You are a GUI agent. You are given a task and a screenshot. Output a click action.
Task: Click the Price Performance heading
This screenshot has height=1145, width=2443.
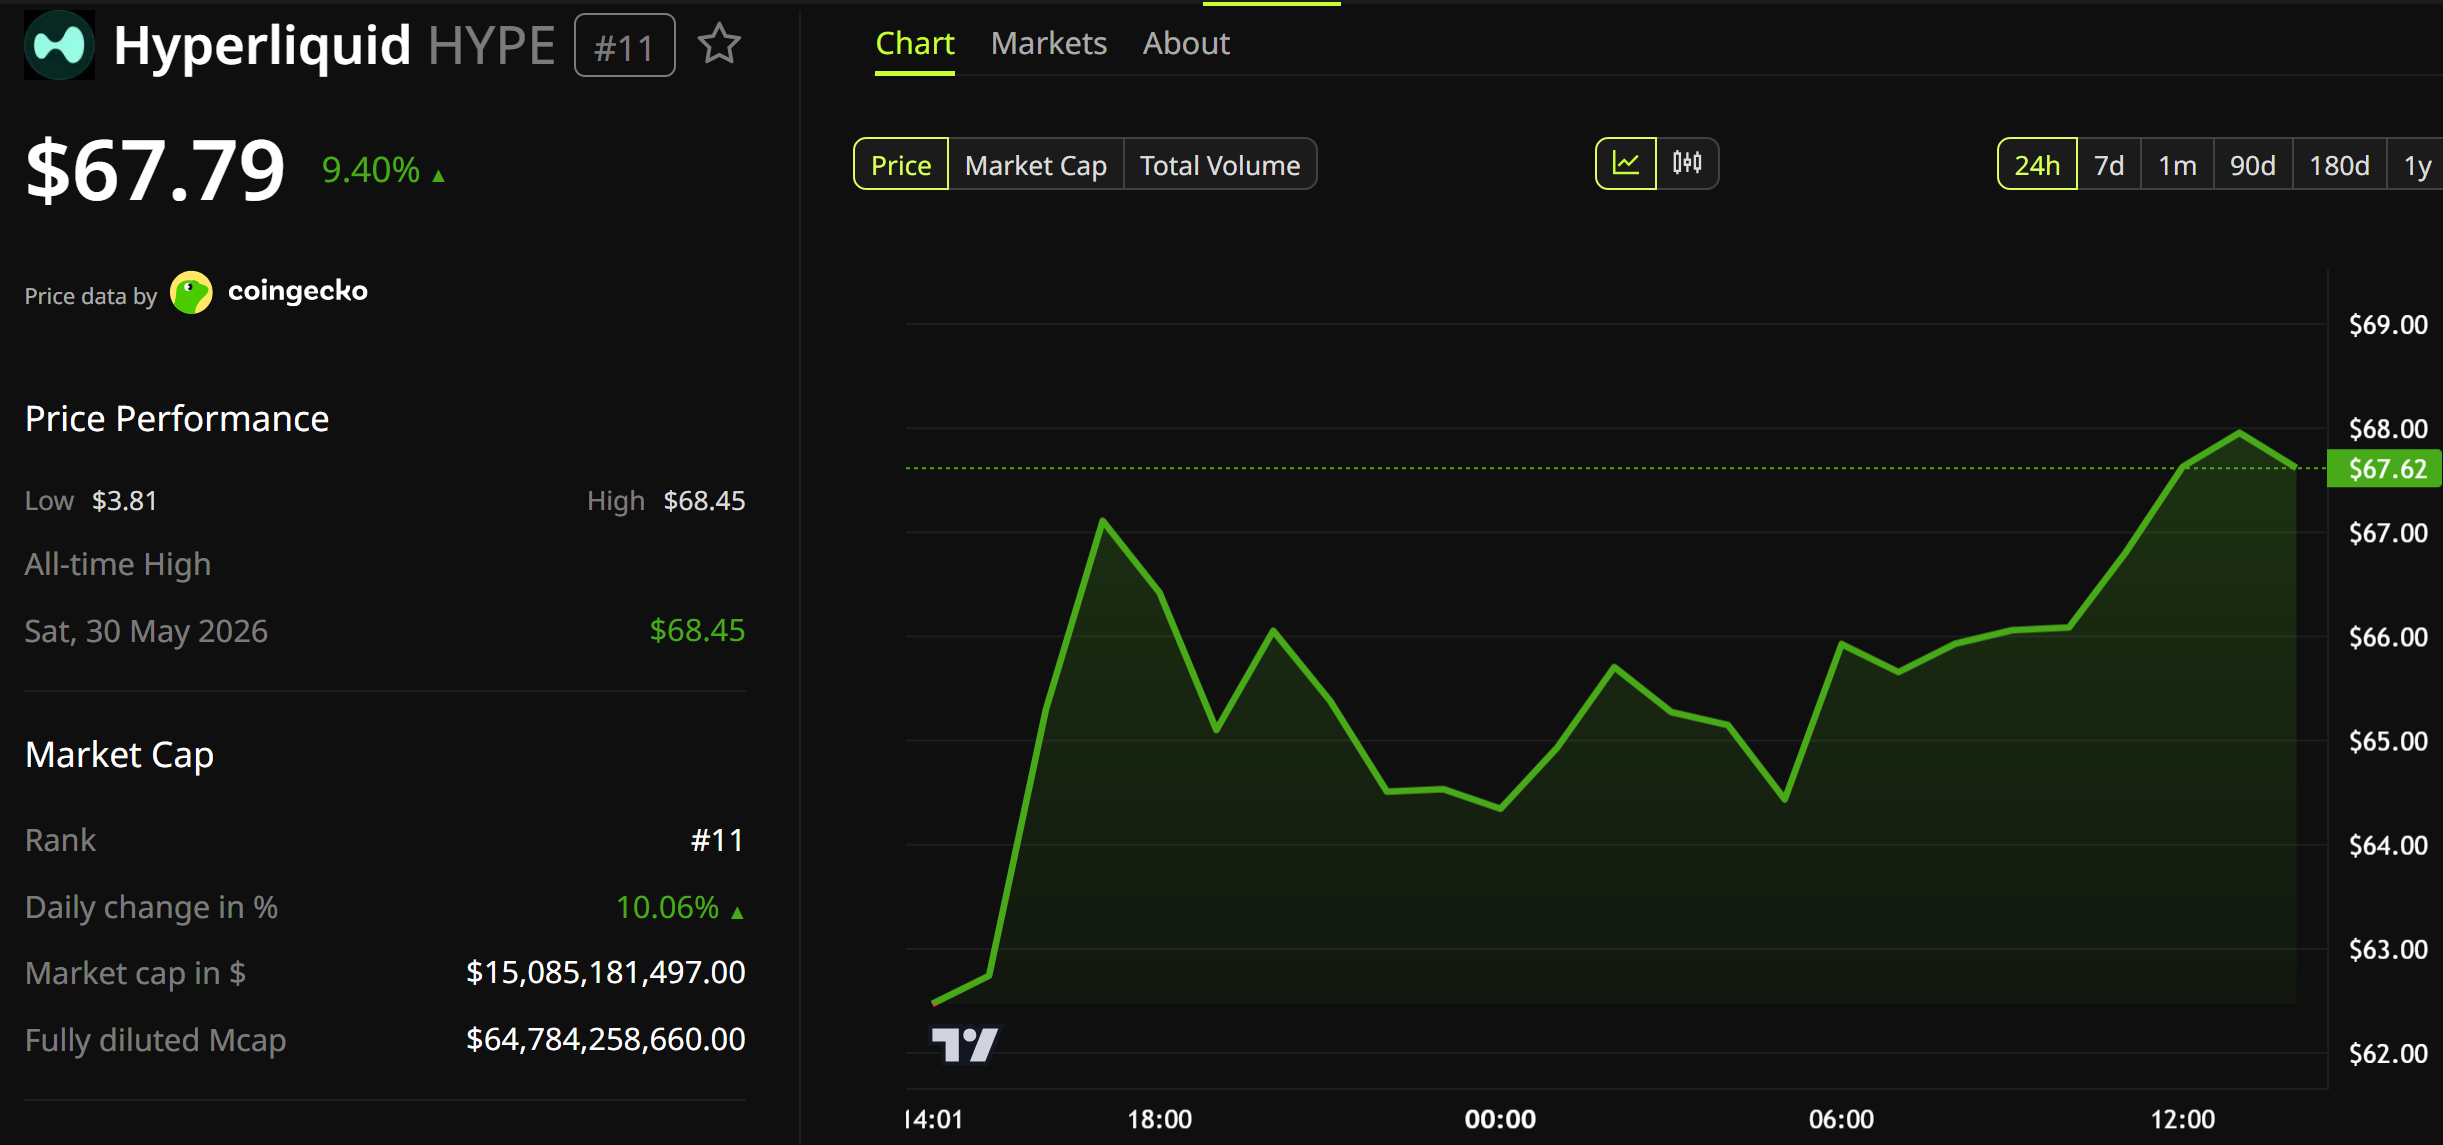[177, 418]
